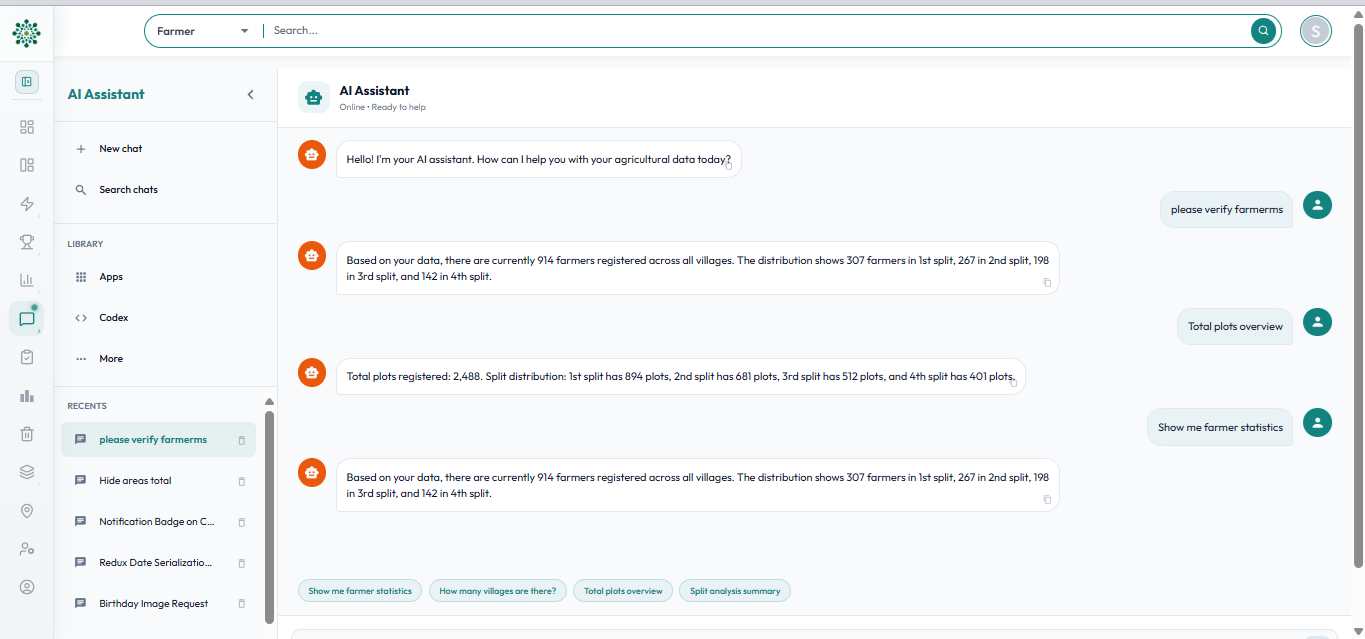Viewport: 1365px width, 639px height.
Task: Click the Recents list scroll-up arrow
Action: (x=269, y=402)
